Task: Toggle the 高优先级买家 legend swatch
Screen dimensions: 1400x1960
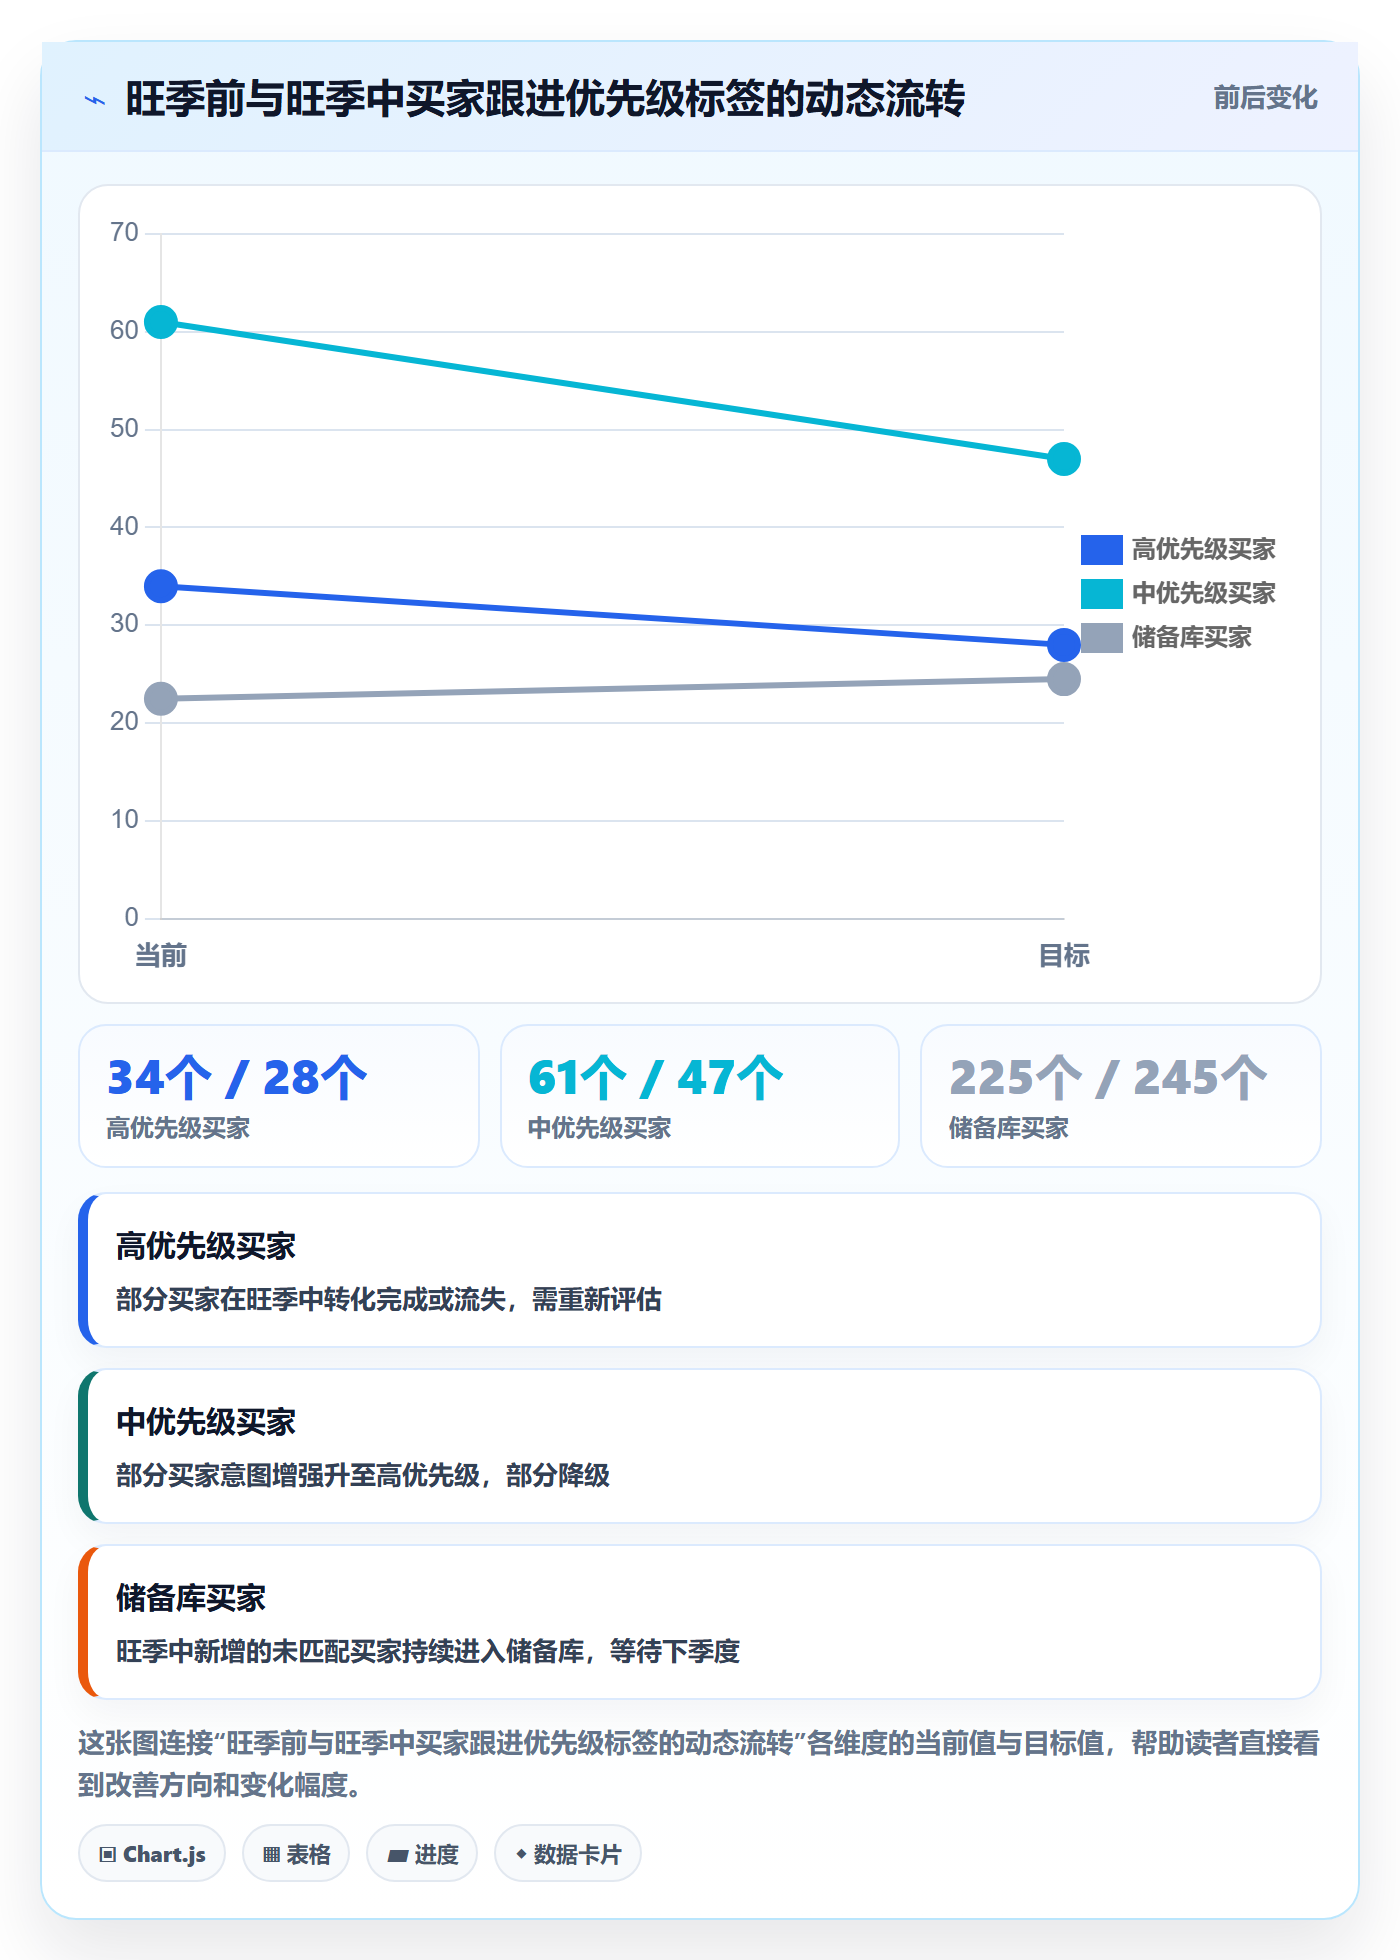Action: (x=1101, y=550)
